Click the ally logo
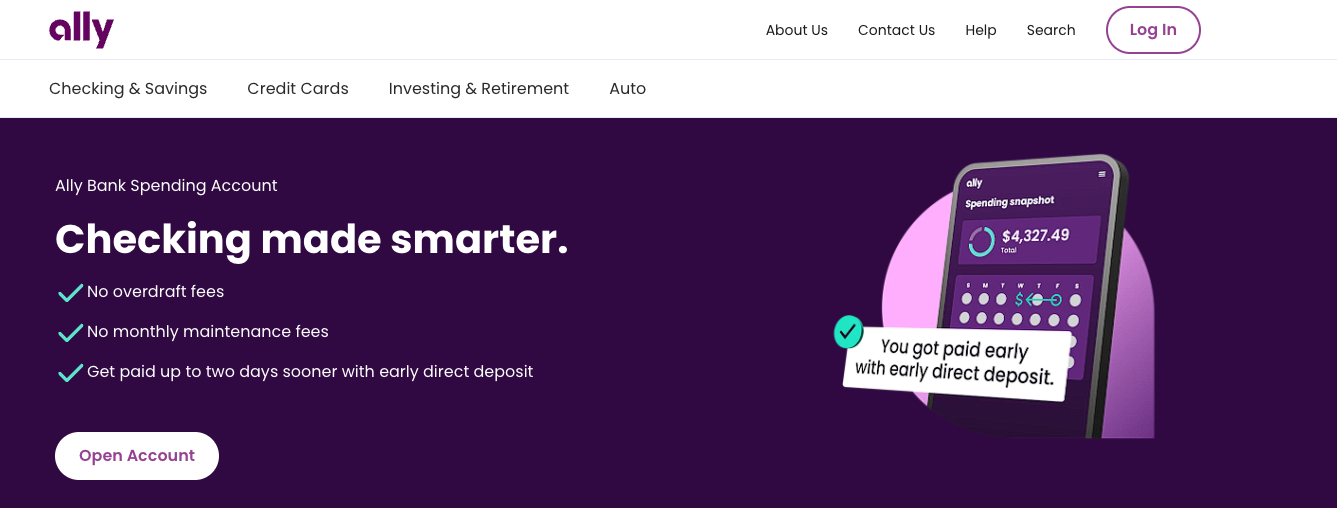This screenshot has height=508, width=1337. point(81,29)
